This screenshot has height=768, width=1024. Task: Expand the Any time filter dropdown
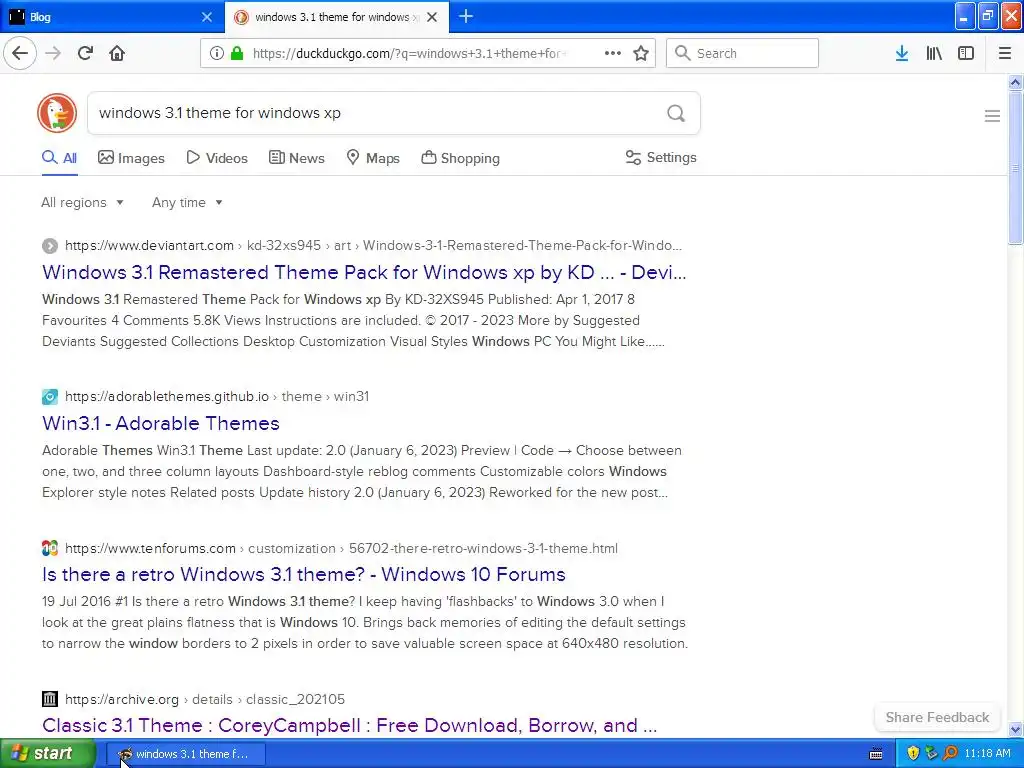187,202
